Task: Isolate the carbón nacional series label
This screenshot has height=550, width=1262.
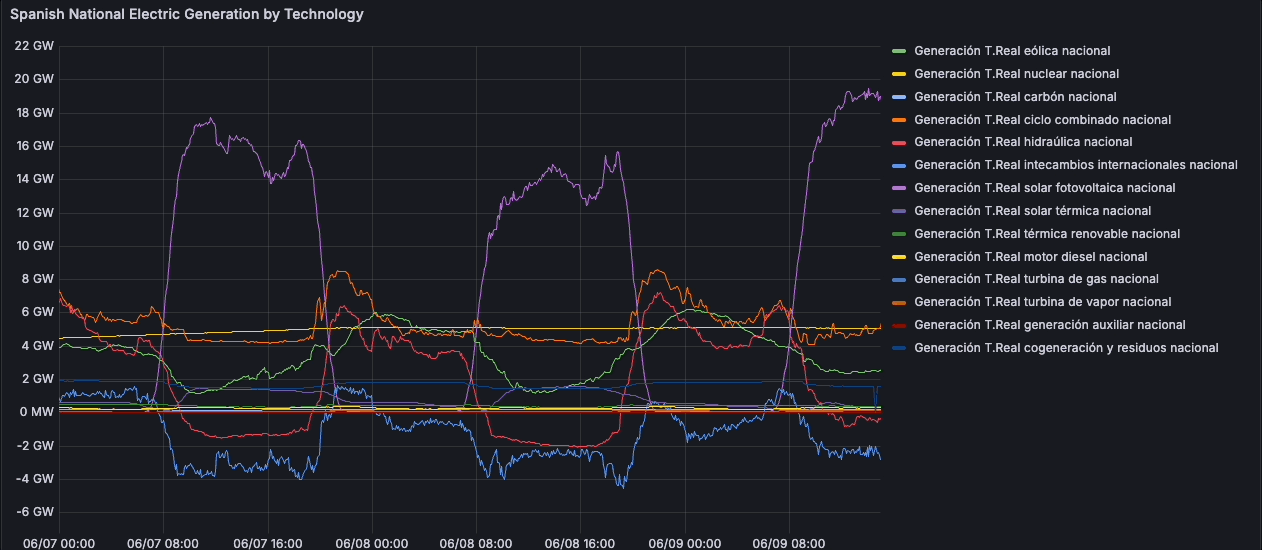Action: coord(1015,97)
